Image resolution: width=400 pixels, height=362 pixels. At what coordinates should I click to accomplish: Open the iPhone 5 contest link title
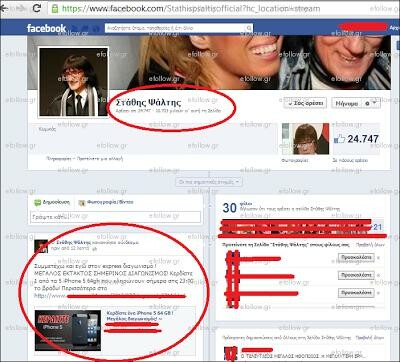(x=140, y=313)
